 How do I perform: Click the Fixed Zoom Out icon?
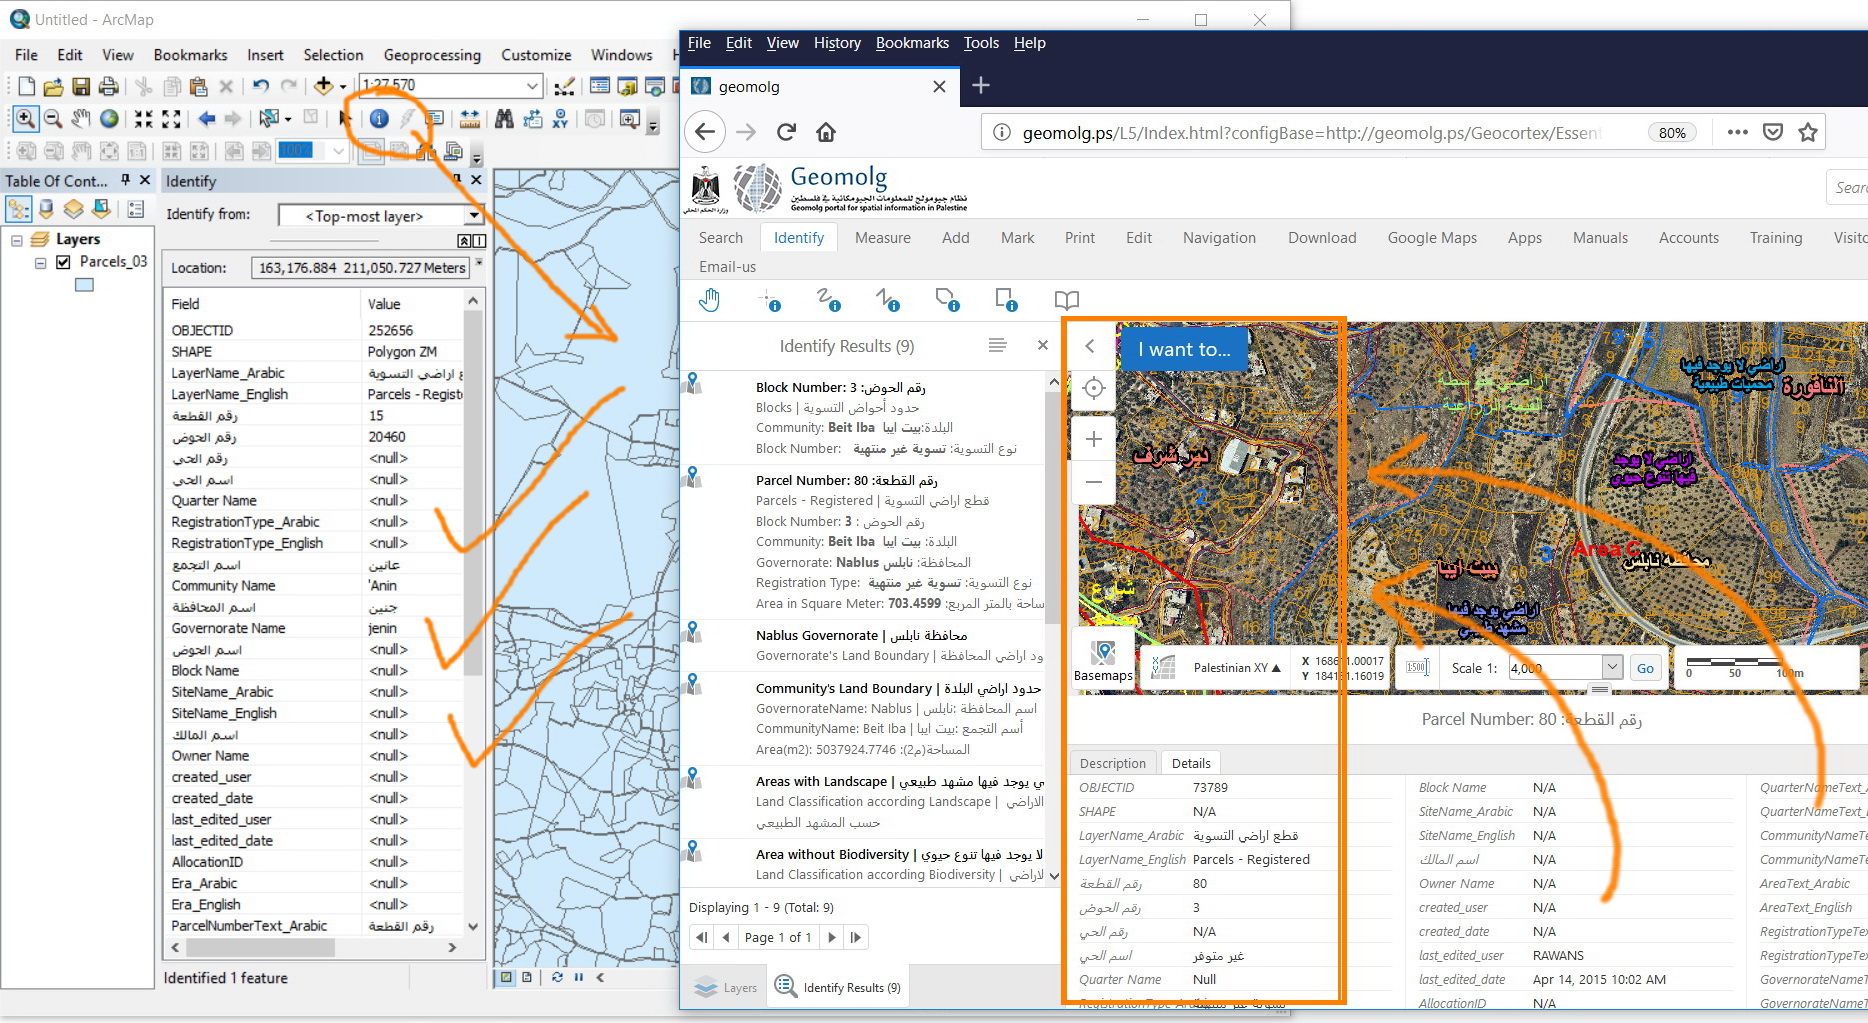(x=171, y=119)
